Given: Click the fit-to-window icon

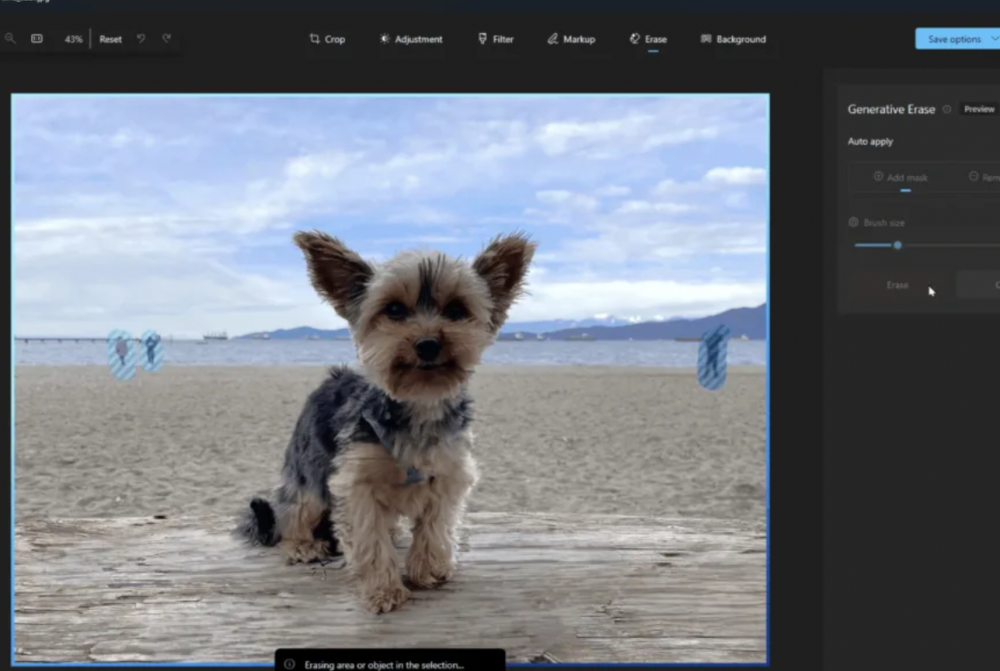Looking at the screenshot, I should coord(37,38).
